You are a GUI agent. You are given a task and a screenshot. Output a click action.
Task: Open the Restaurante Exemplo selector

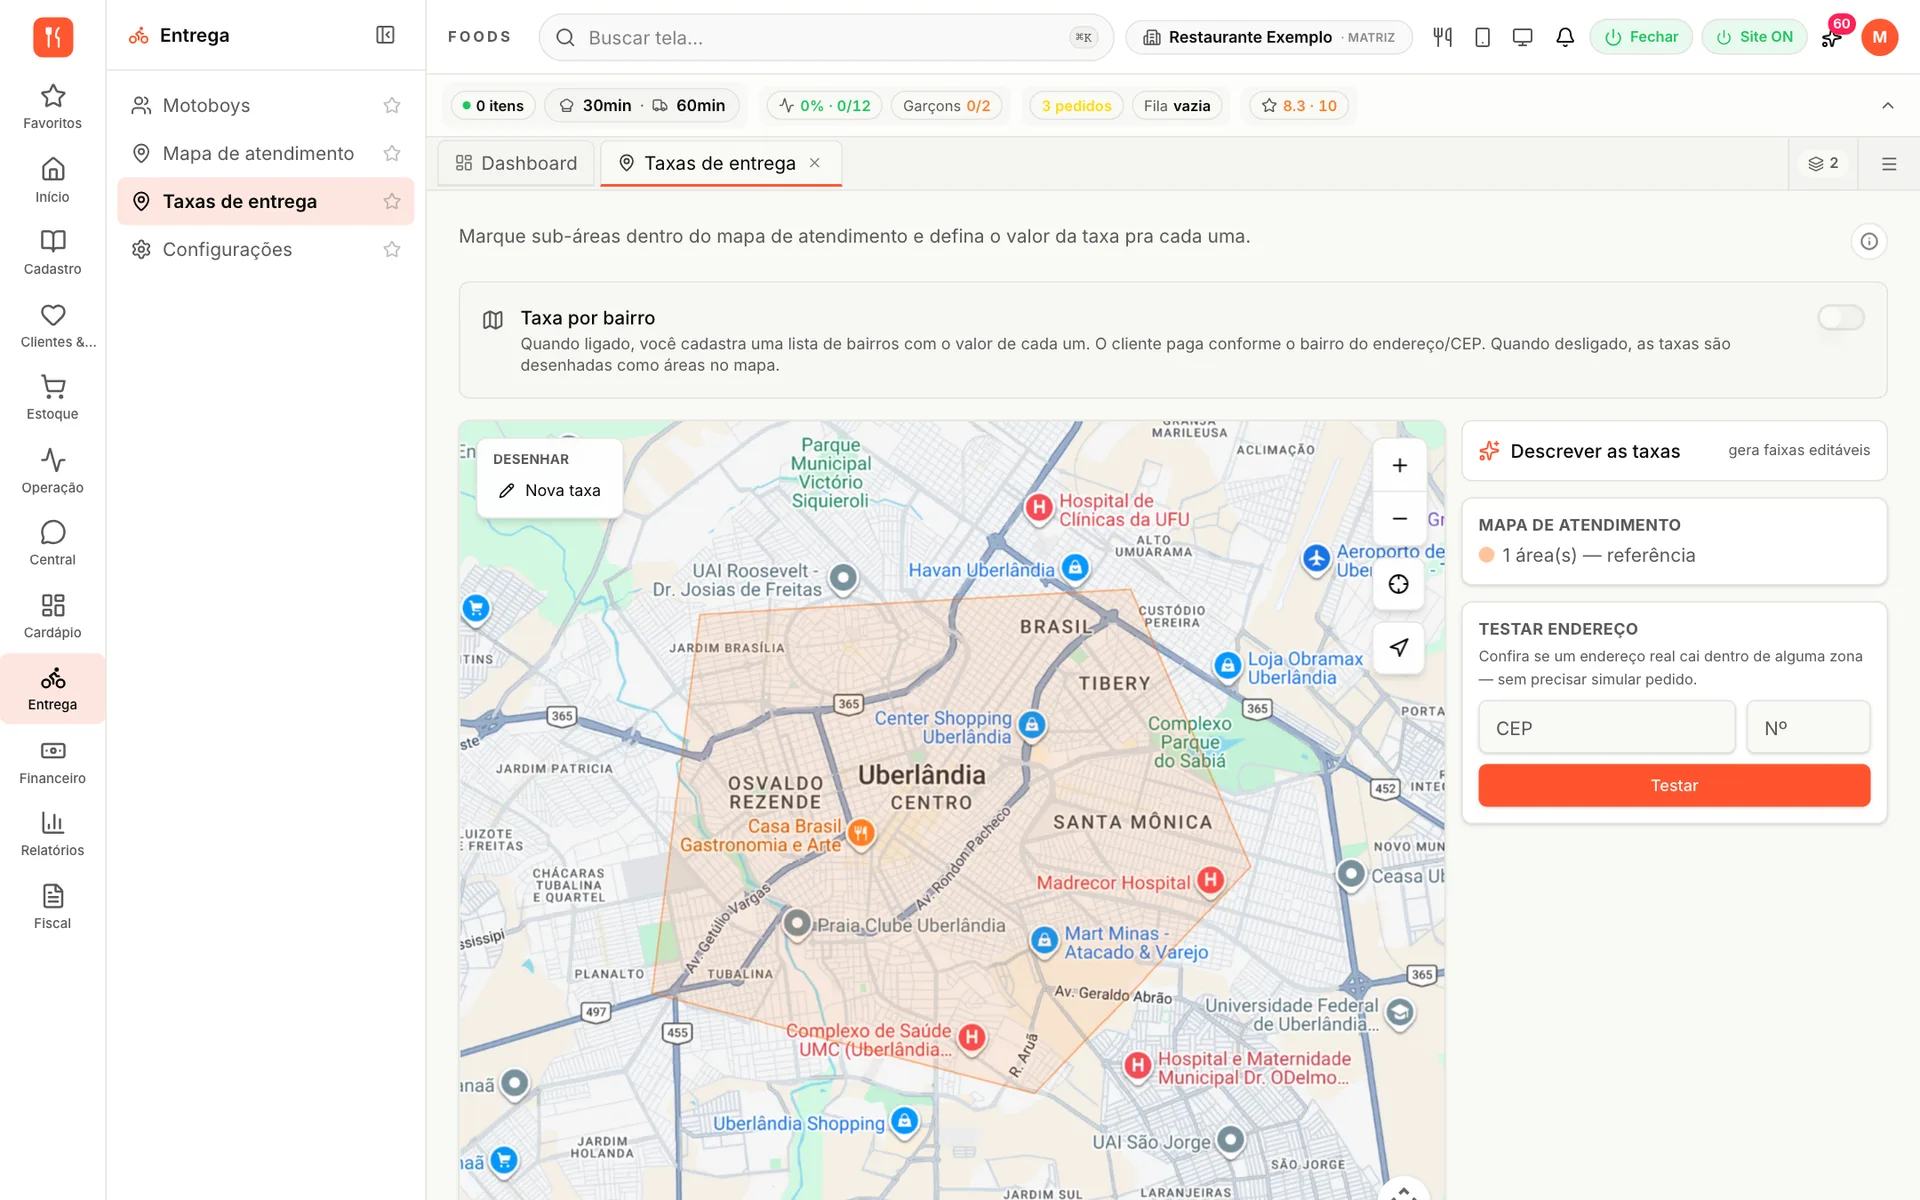click(x=1268, y=37)
